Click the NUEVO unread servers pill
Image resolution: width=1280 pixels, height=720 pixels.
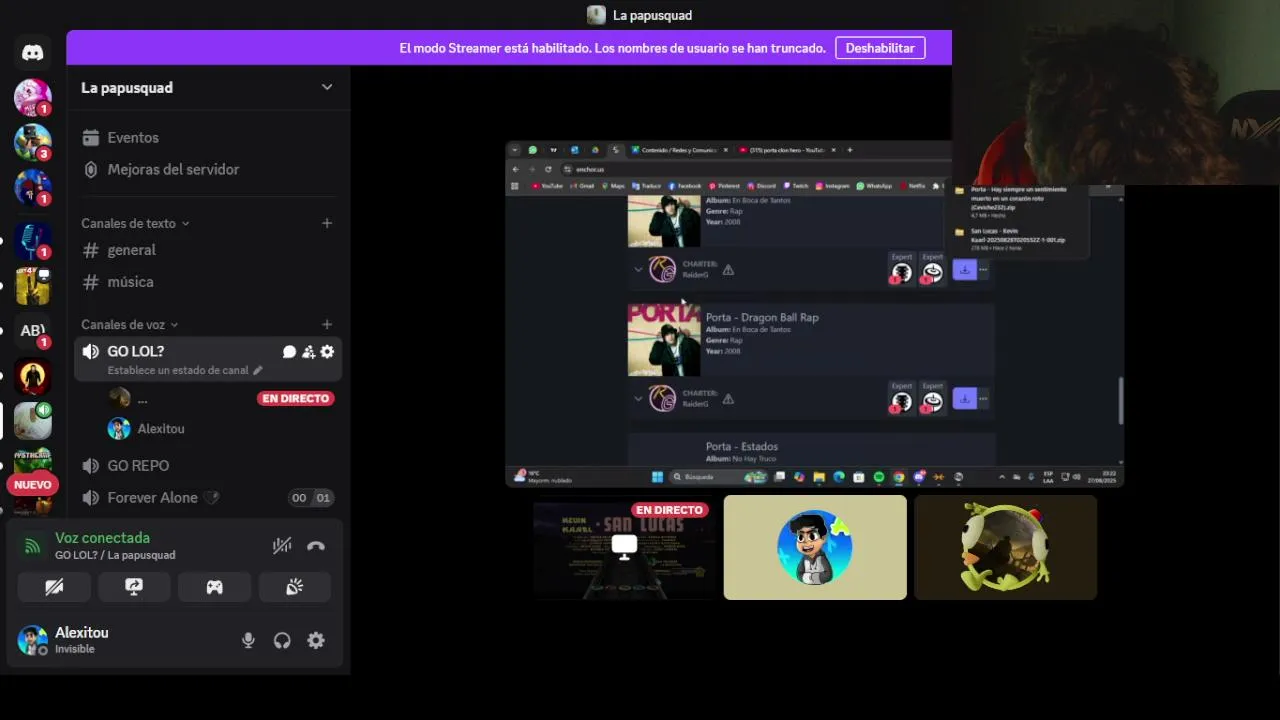pos(32,484)
